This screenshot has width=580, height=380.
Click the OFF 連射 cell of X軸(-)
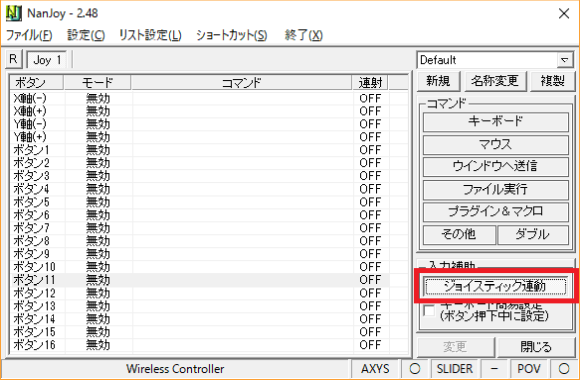[x=370, y=98]
